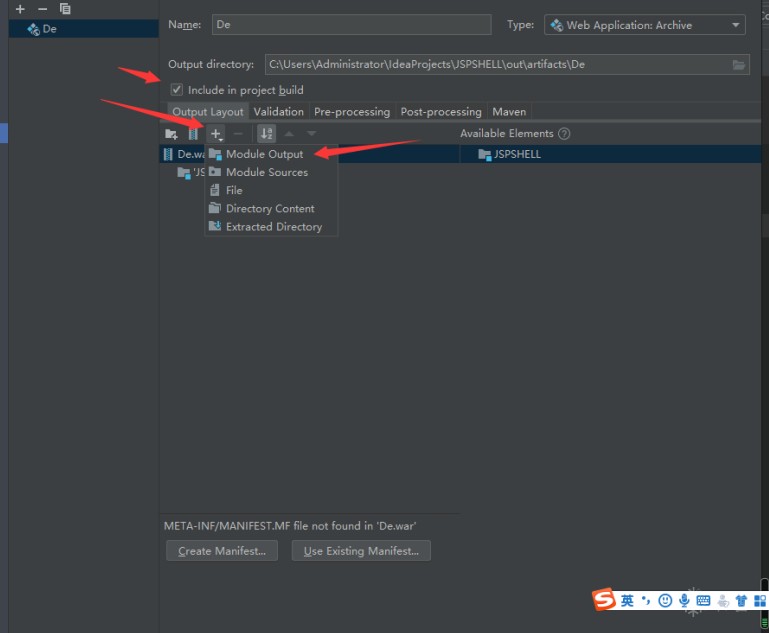Select the De artifact in the list
769x633 pixels.
83,29
